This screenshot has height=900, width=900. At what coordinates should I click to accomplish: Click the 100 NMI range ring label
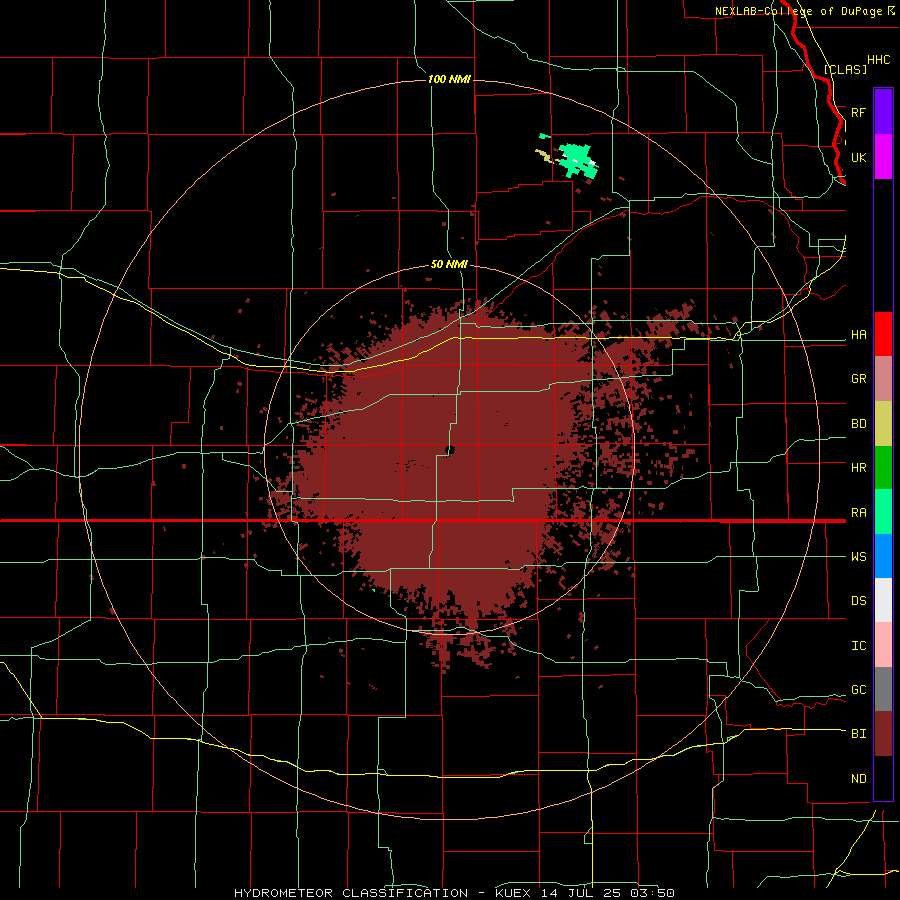coord(449,79)
